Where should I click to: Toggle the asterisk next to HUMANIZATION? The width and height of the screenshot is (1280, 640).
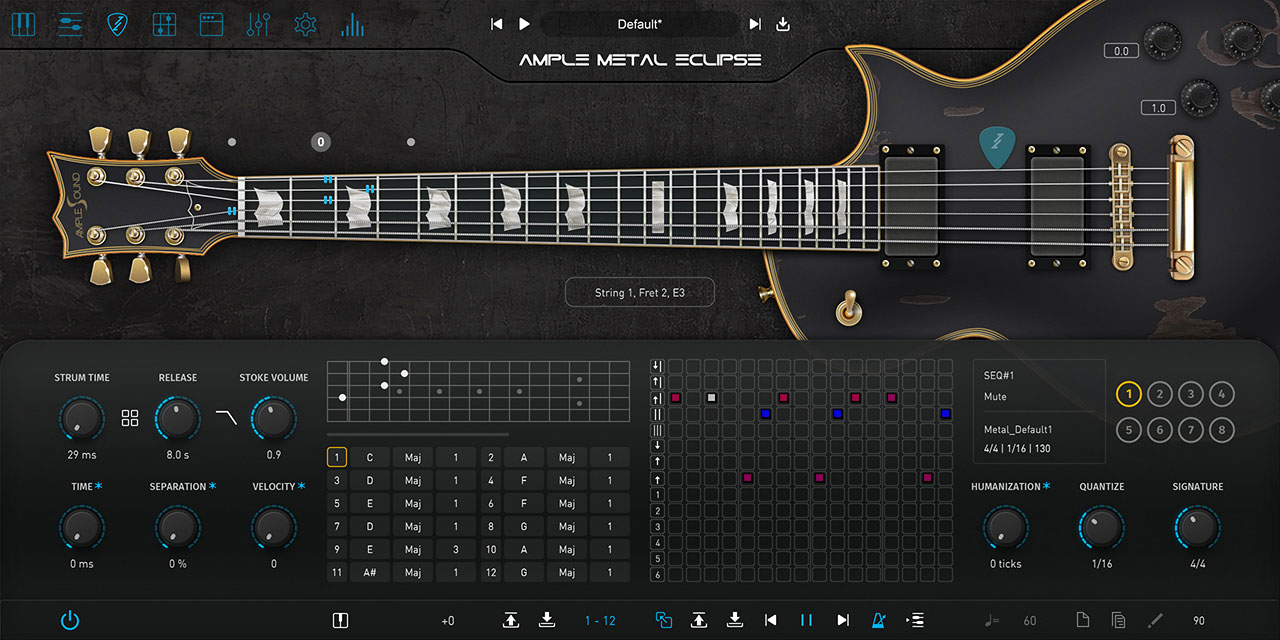(x=1047, y=486)
